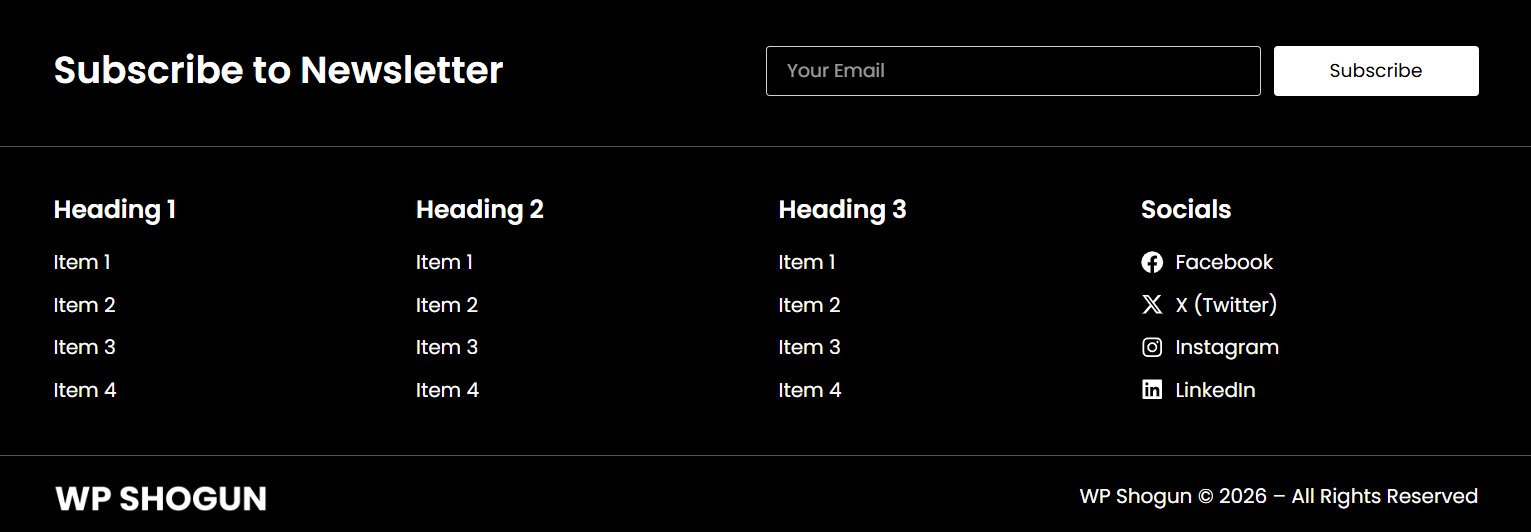Choose Item 4 under Heading 1
Image resolution: width=1531 pixels, height=532 pixels.
85,390
